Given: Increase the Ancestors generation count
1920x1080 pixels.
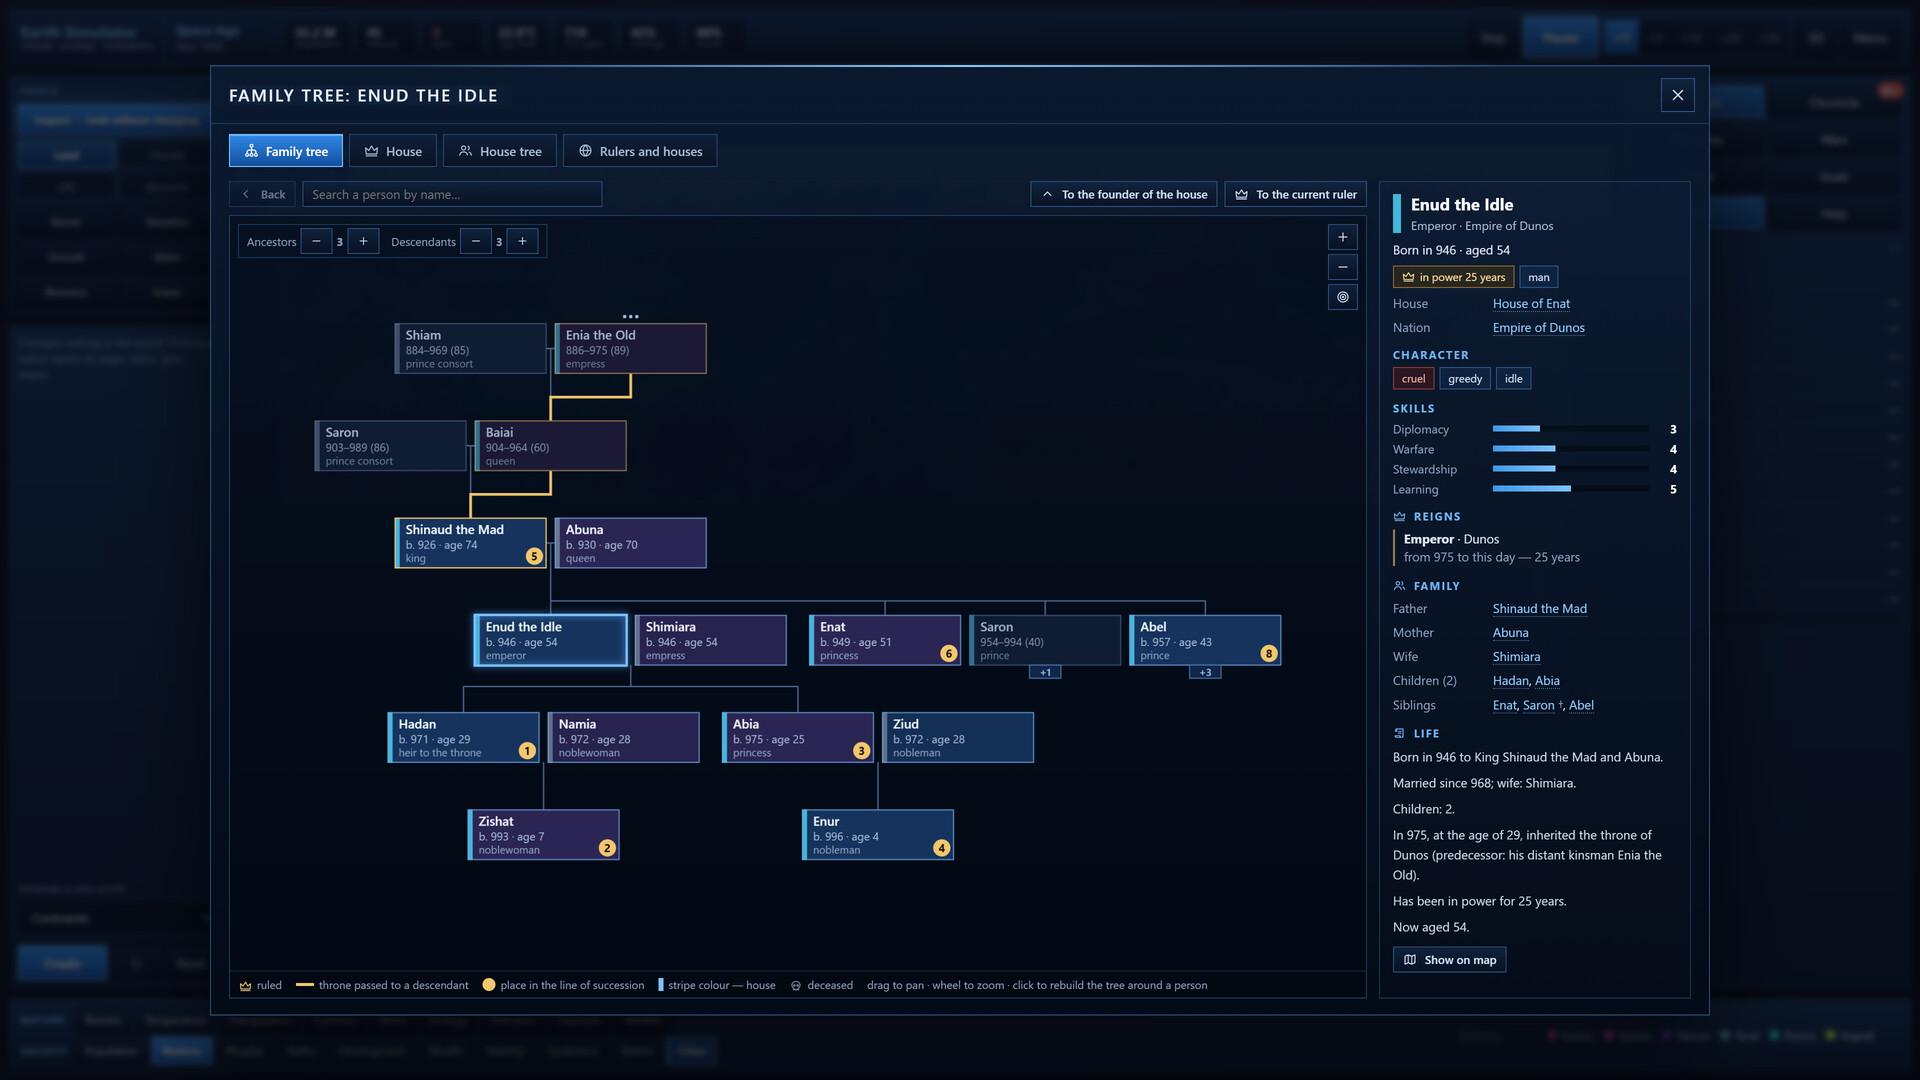Looking at the screenshot, I should tap(363, 241).
